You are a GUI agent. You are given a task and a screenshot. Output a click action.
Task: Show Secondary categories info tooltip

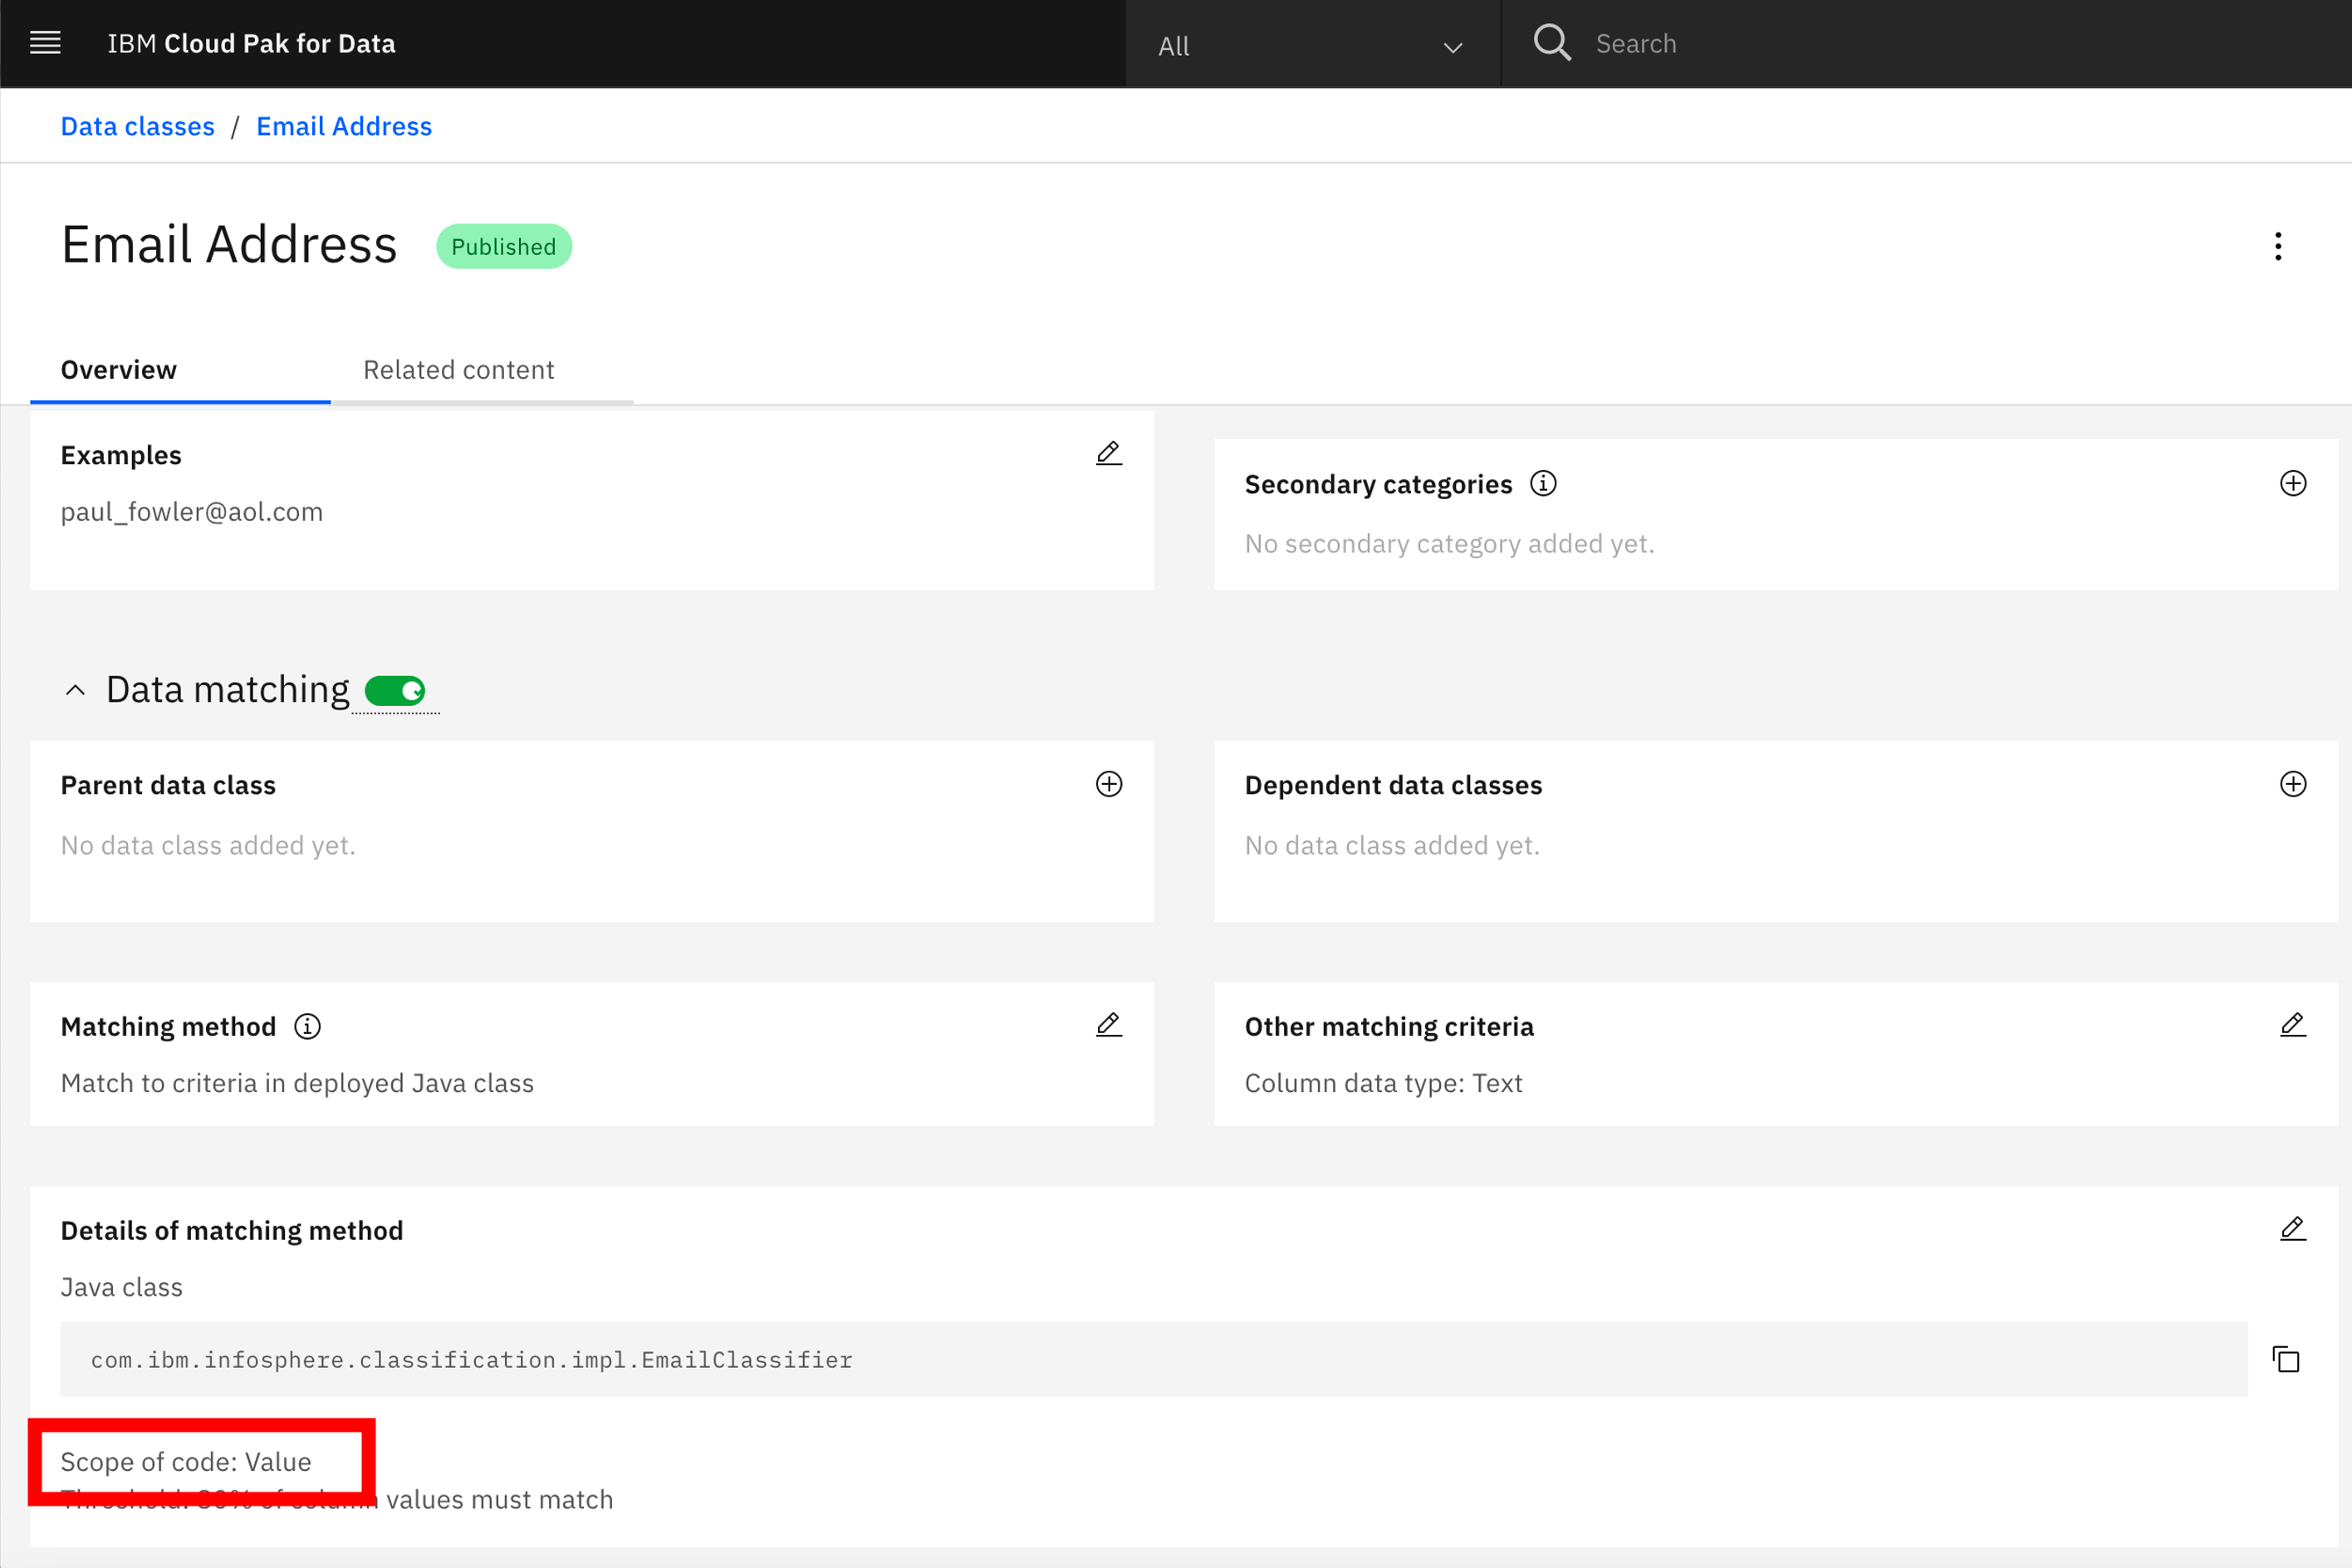click(x=1543, y=484)
